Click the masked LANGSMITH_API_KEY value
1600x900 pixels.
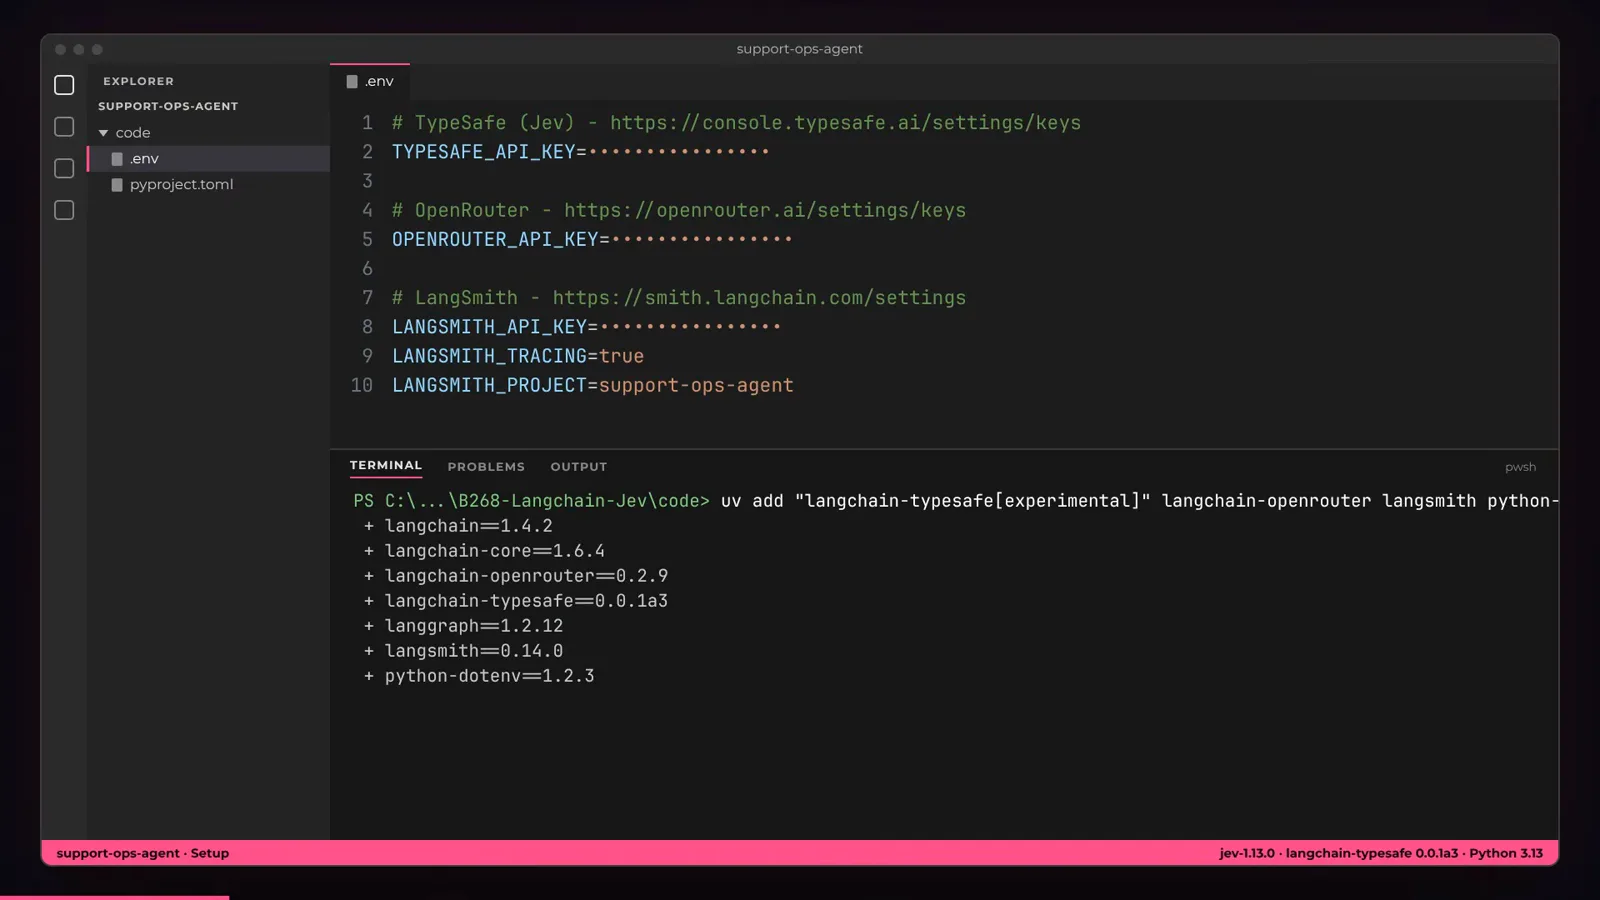(690, 327)
